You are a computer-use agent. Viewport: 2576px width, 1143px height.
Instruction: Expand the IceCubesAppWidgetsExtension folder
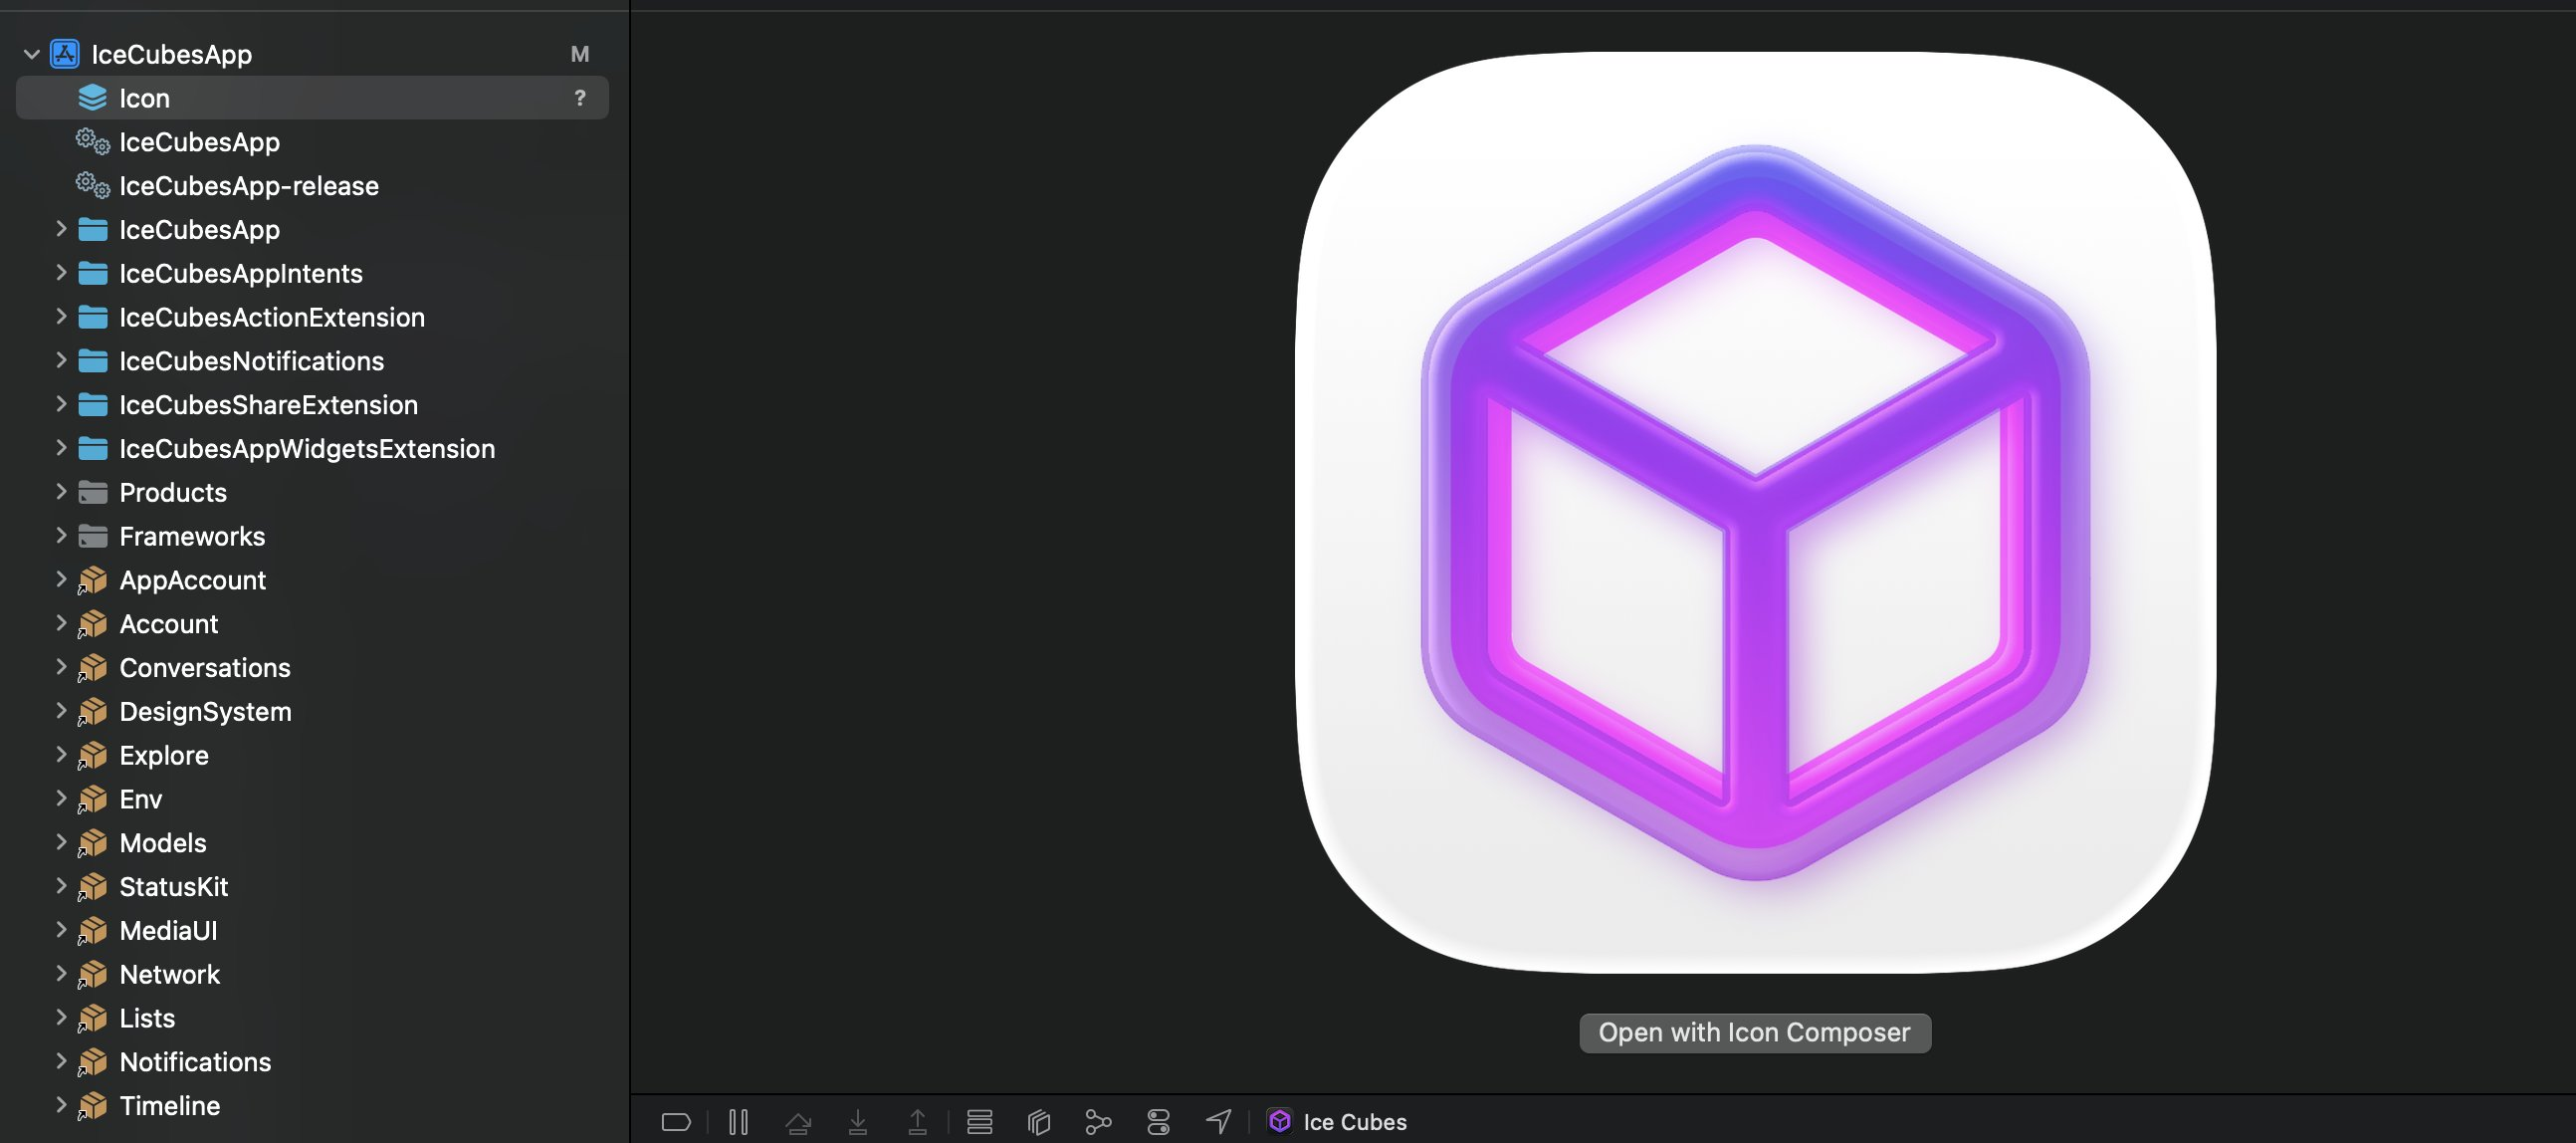(61, 448)
